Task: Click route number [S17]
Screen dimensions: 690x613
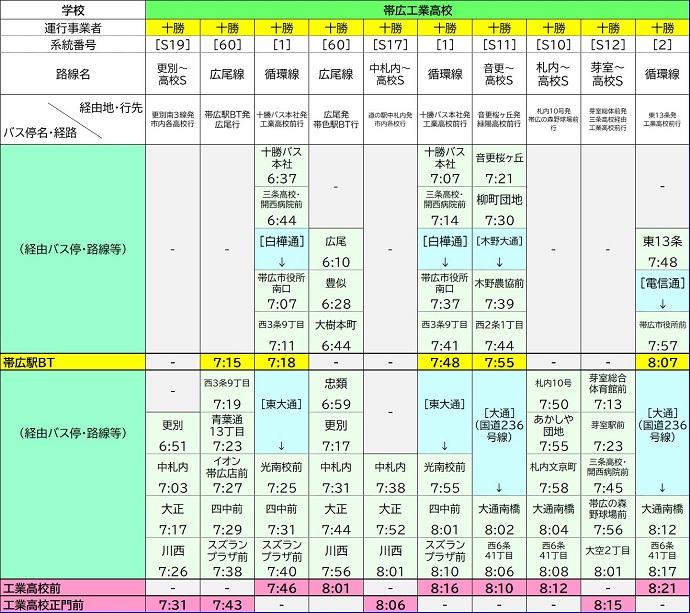Action: coord(390,44)
